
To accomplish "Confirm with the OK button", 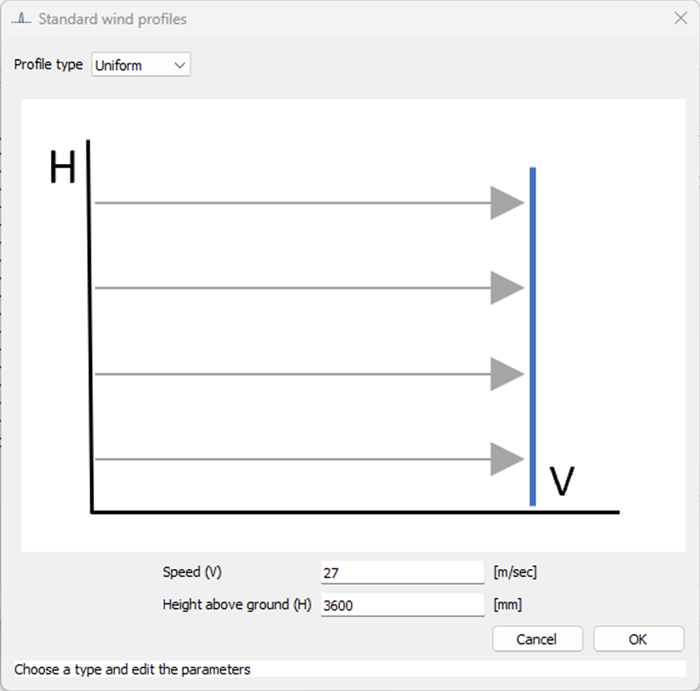I will 638,639.
